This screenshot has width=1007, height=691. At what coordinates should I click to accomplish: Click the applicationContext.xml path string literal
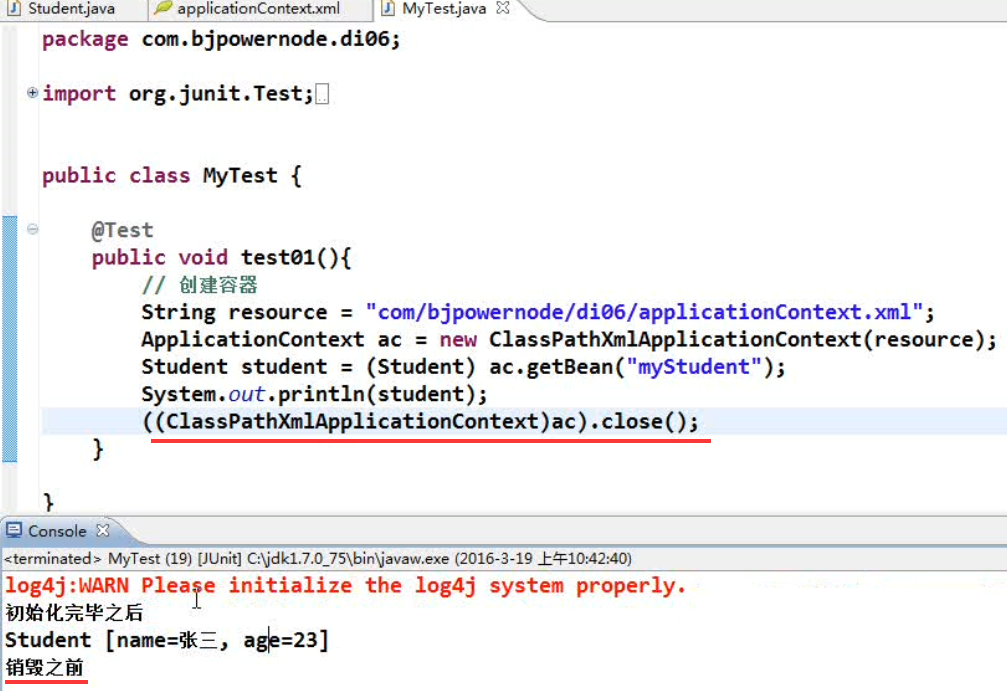[644, 312]
